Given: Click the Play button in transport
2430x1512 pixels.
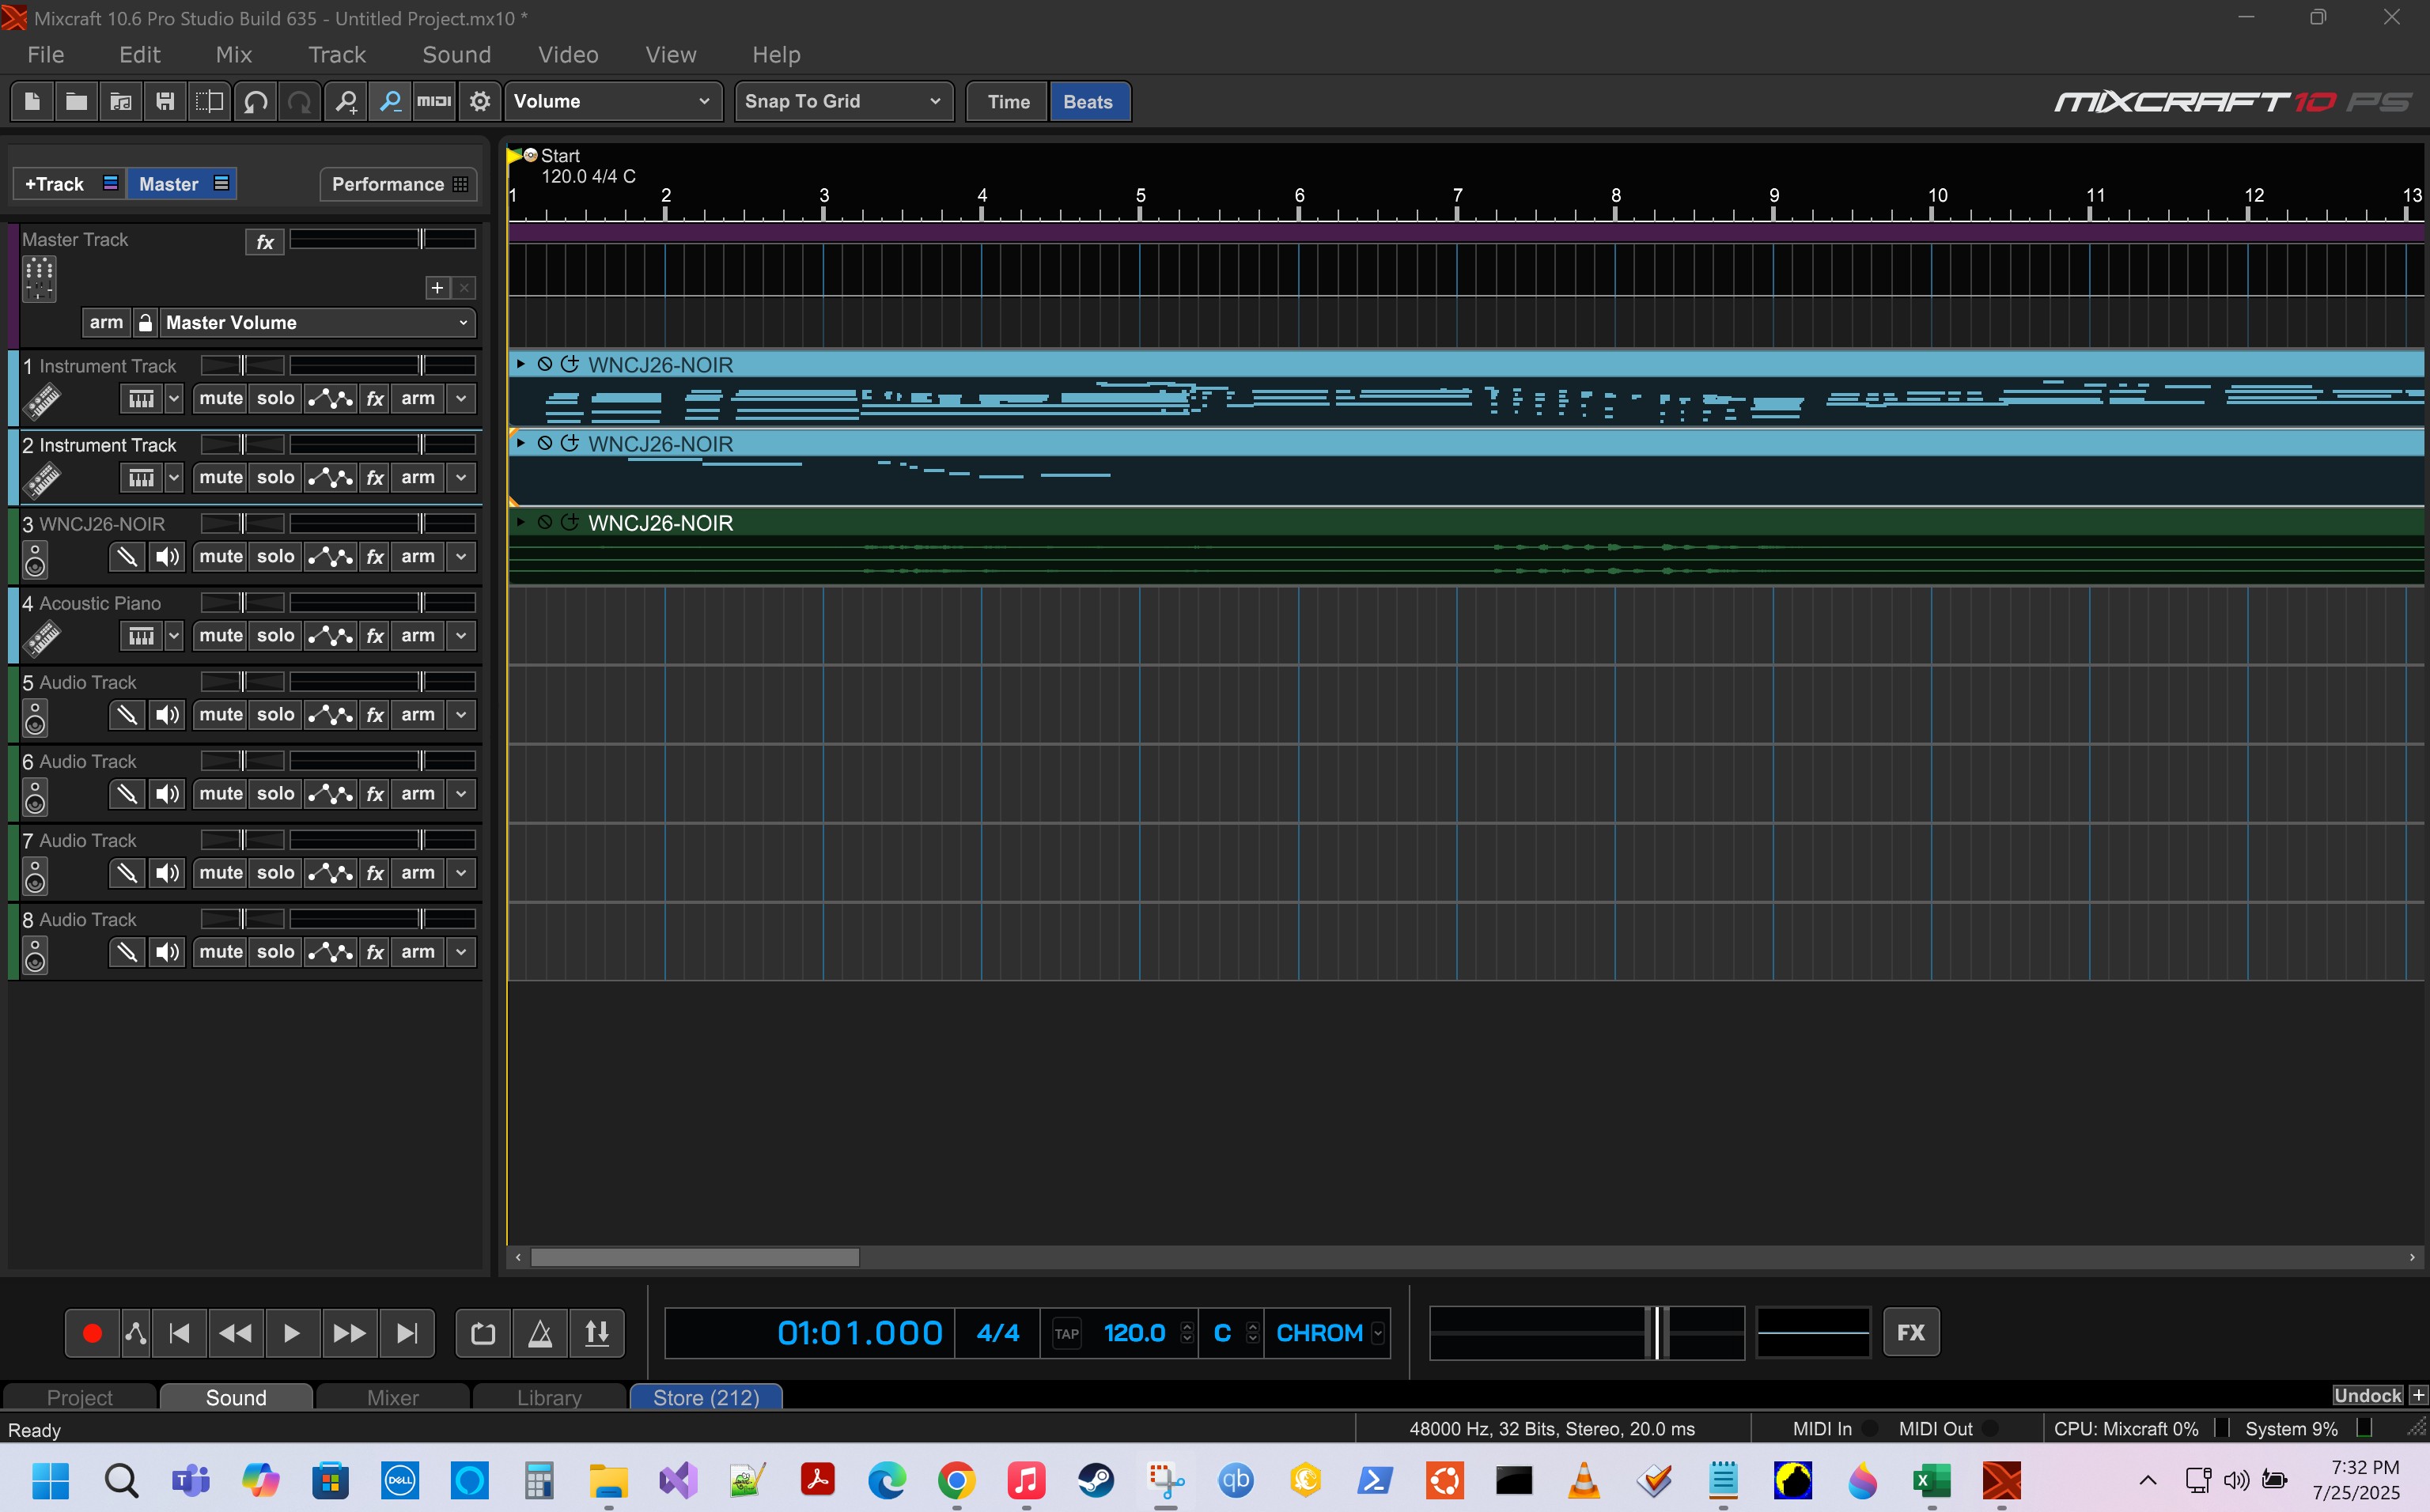Looking at the screenshot, I should pyautogui.click(x=292, y=1333).
